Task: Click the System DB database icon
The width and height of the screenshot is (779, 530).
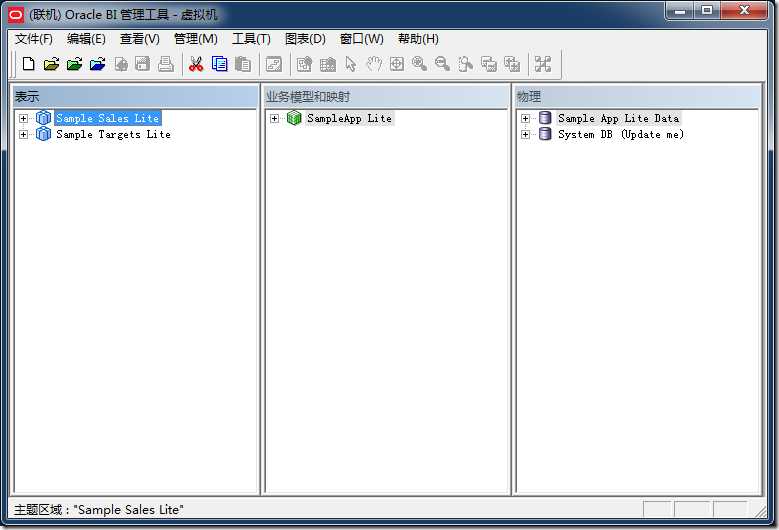Action: pos(545,134)
